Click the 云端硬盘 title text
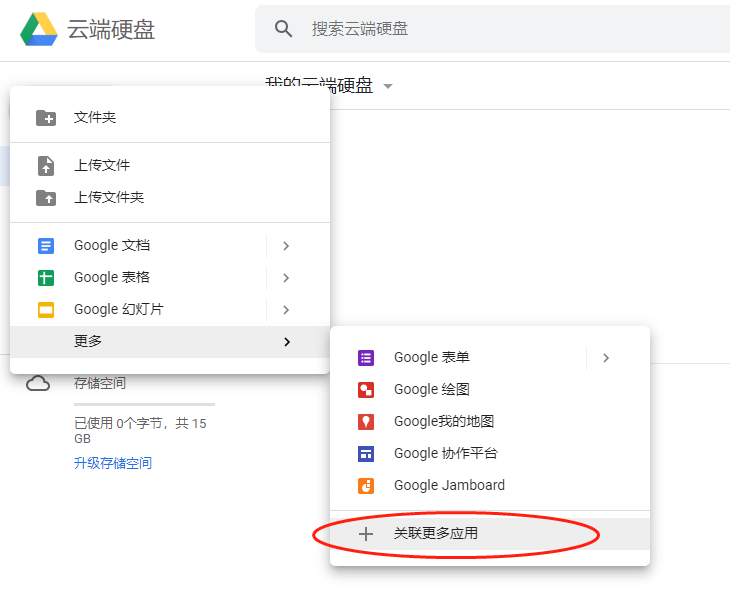The image size is (730, 607). (x=111, y=29)
